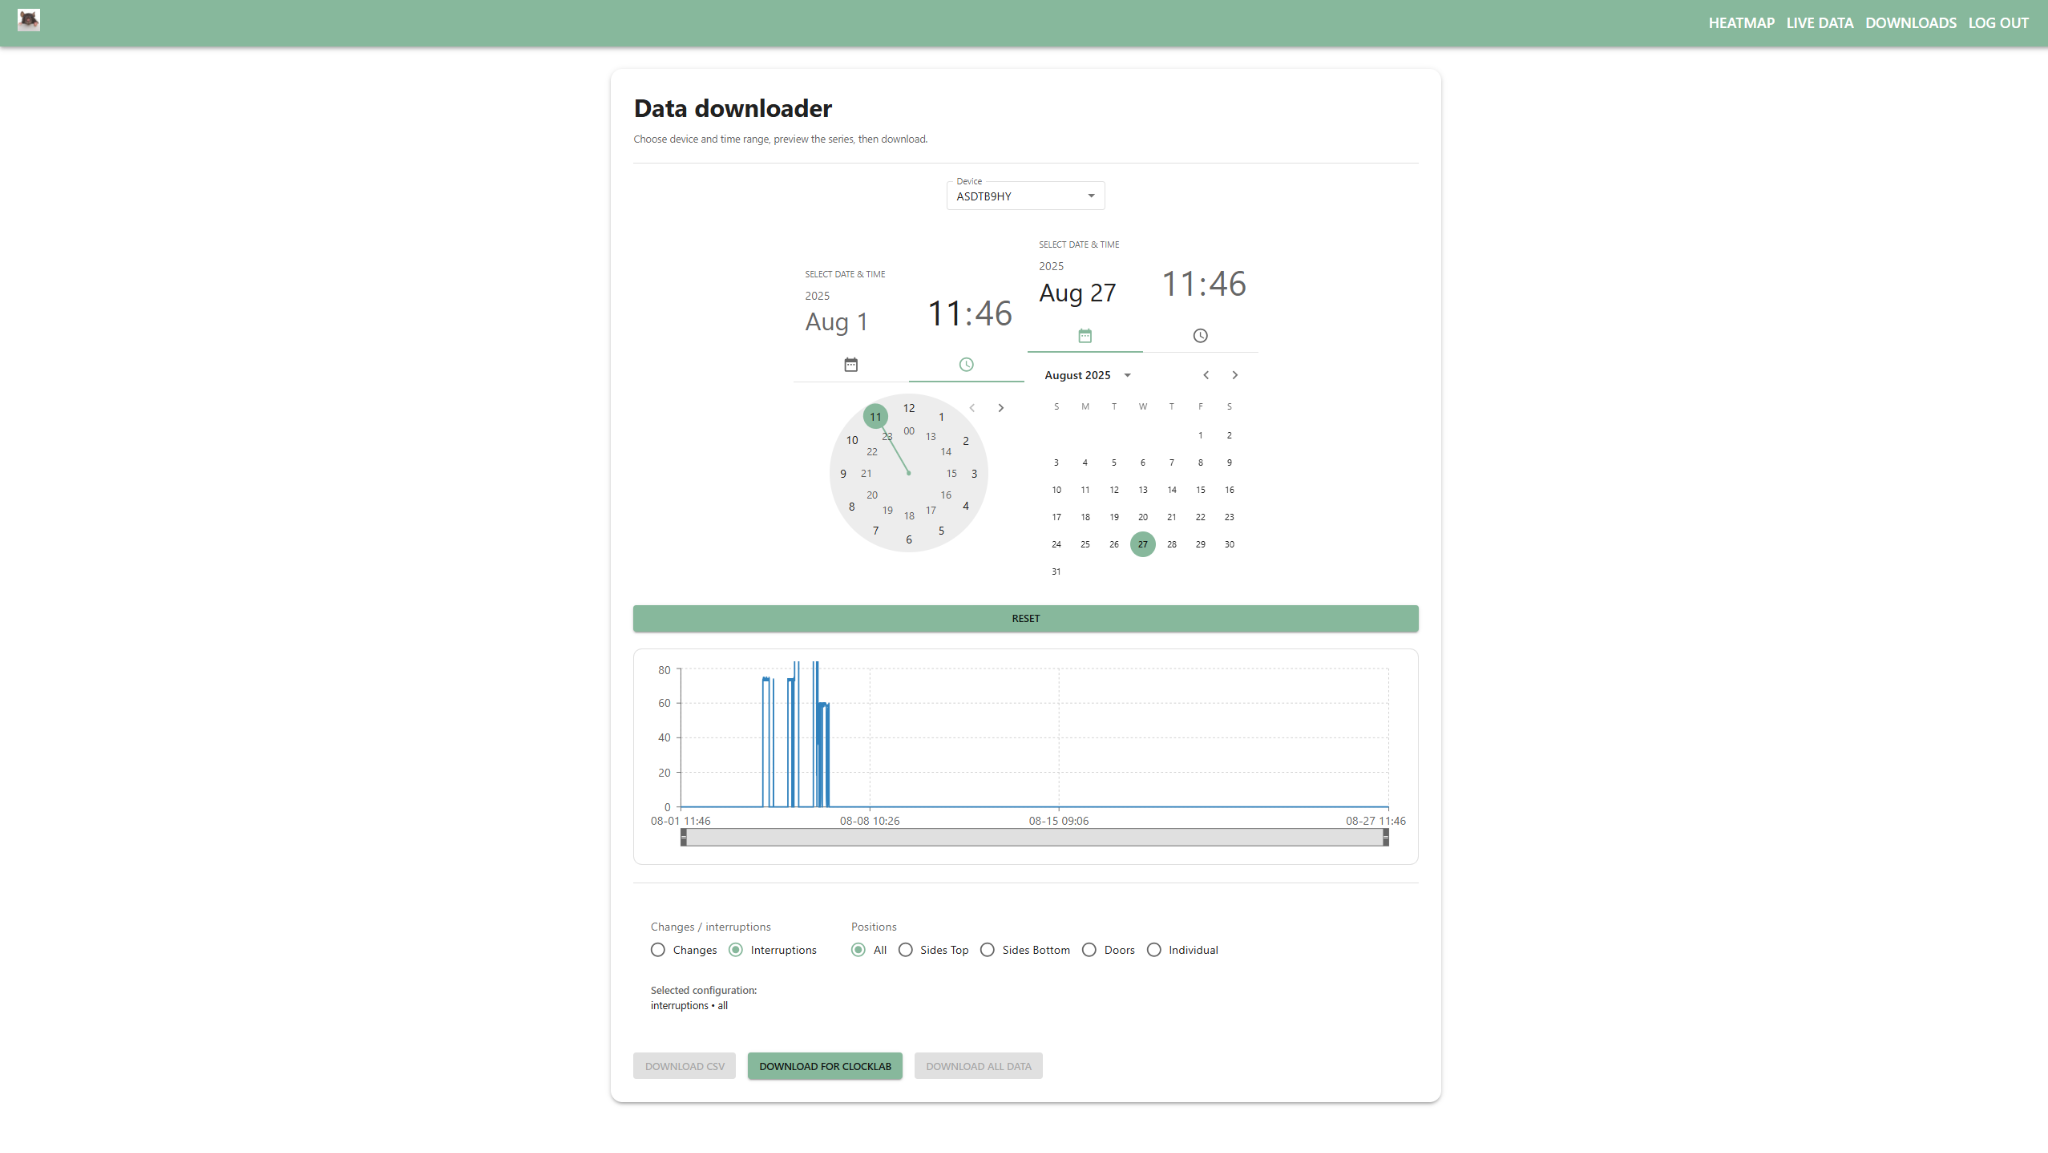This screenshot has width=2048, height=1153.
Task: Open the Device dropdown ASDTB9HY
Action: (1026, 196)
